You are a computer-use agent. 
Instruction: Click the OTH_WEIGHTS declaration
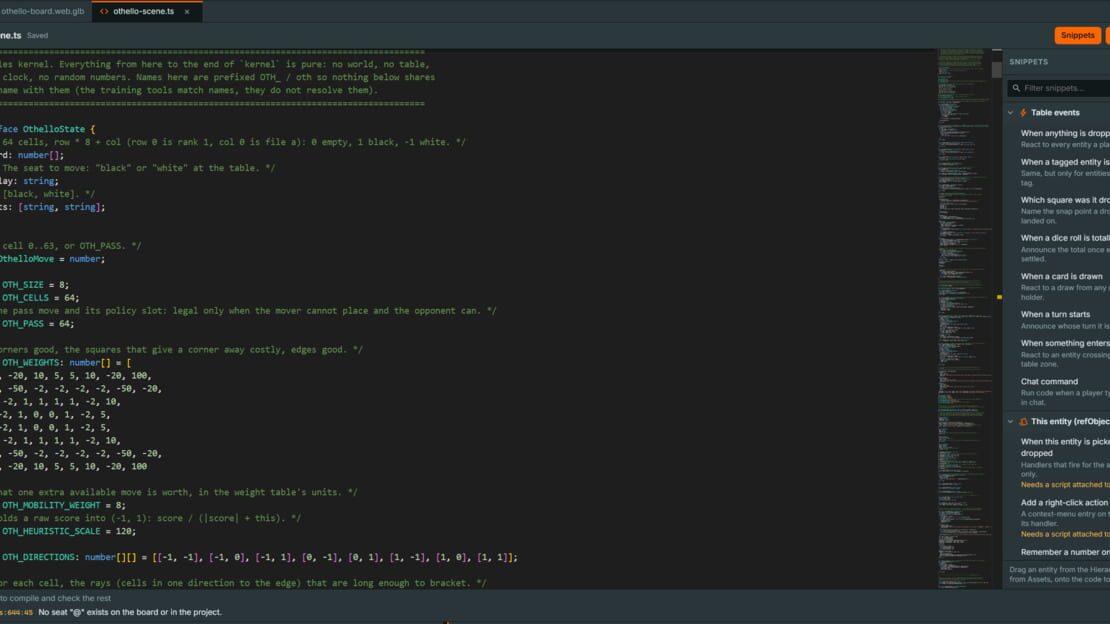66,363
